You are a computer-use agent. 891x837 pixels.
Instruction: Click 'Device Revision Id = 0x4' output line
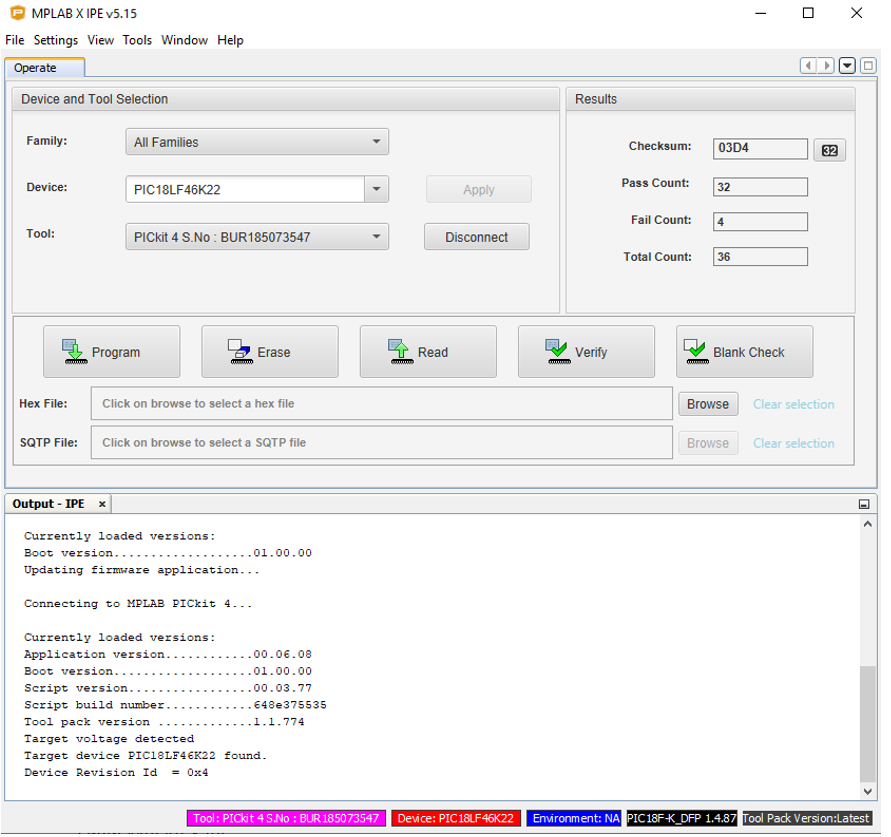(x=116, y=772)
